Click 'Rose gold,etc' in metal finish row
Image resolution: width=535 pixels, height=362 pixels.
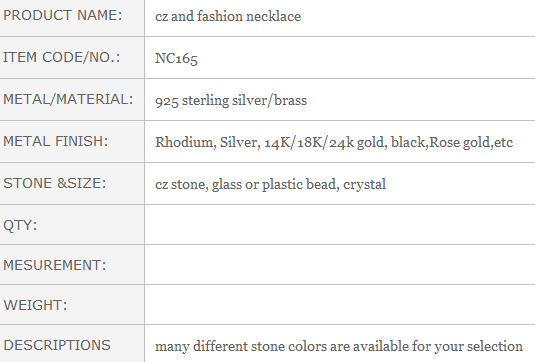point(471,142)
